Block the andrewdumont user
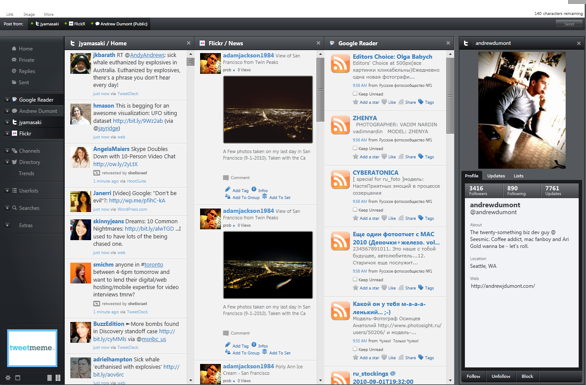 coord(527,376)
